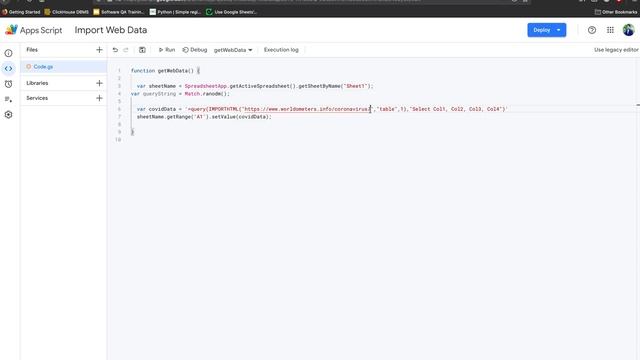Screen dimensions: 640x360
Task: Rename the Import Web Data project title
Action: tap(111, 30)
